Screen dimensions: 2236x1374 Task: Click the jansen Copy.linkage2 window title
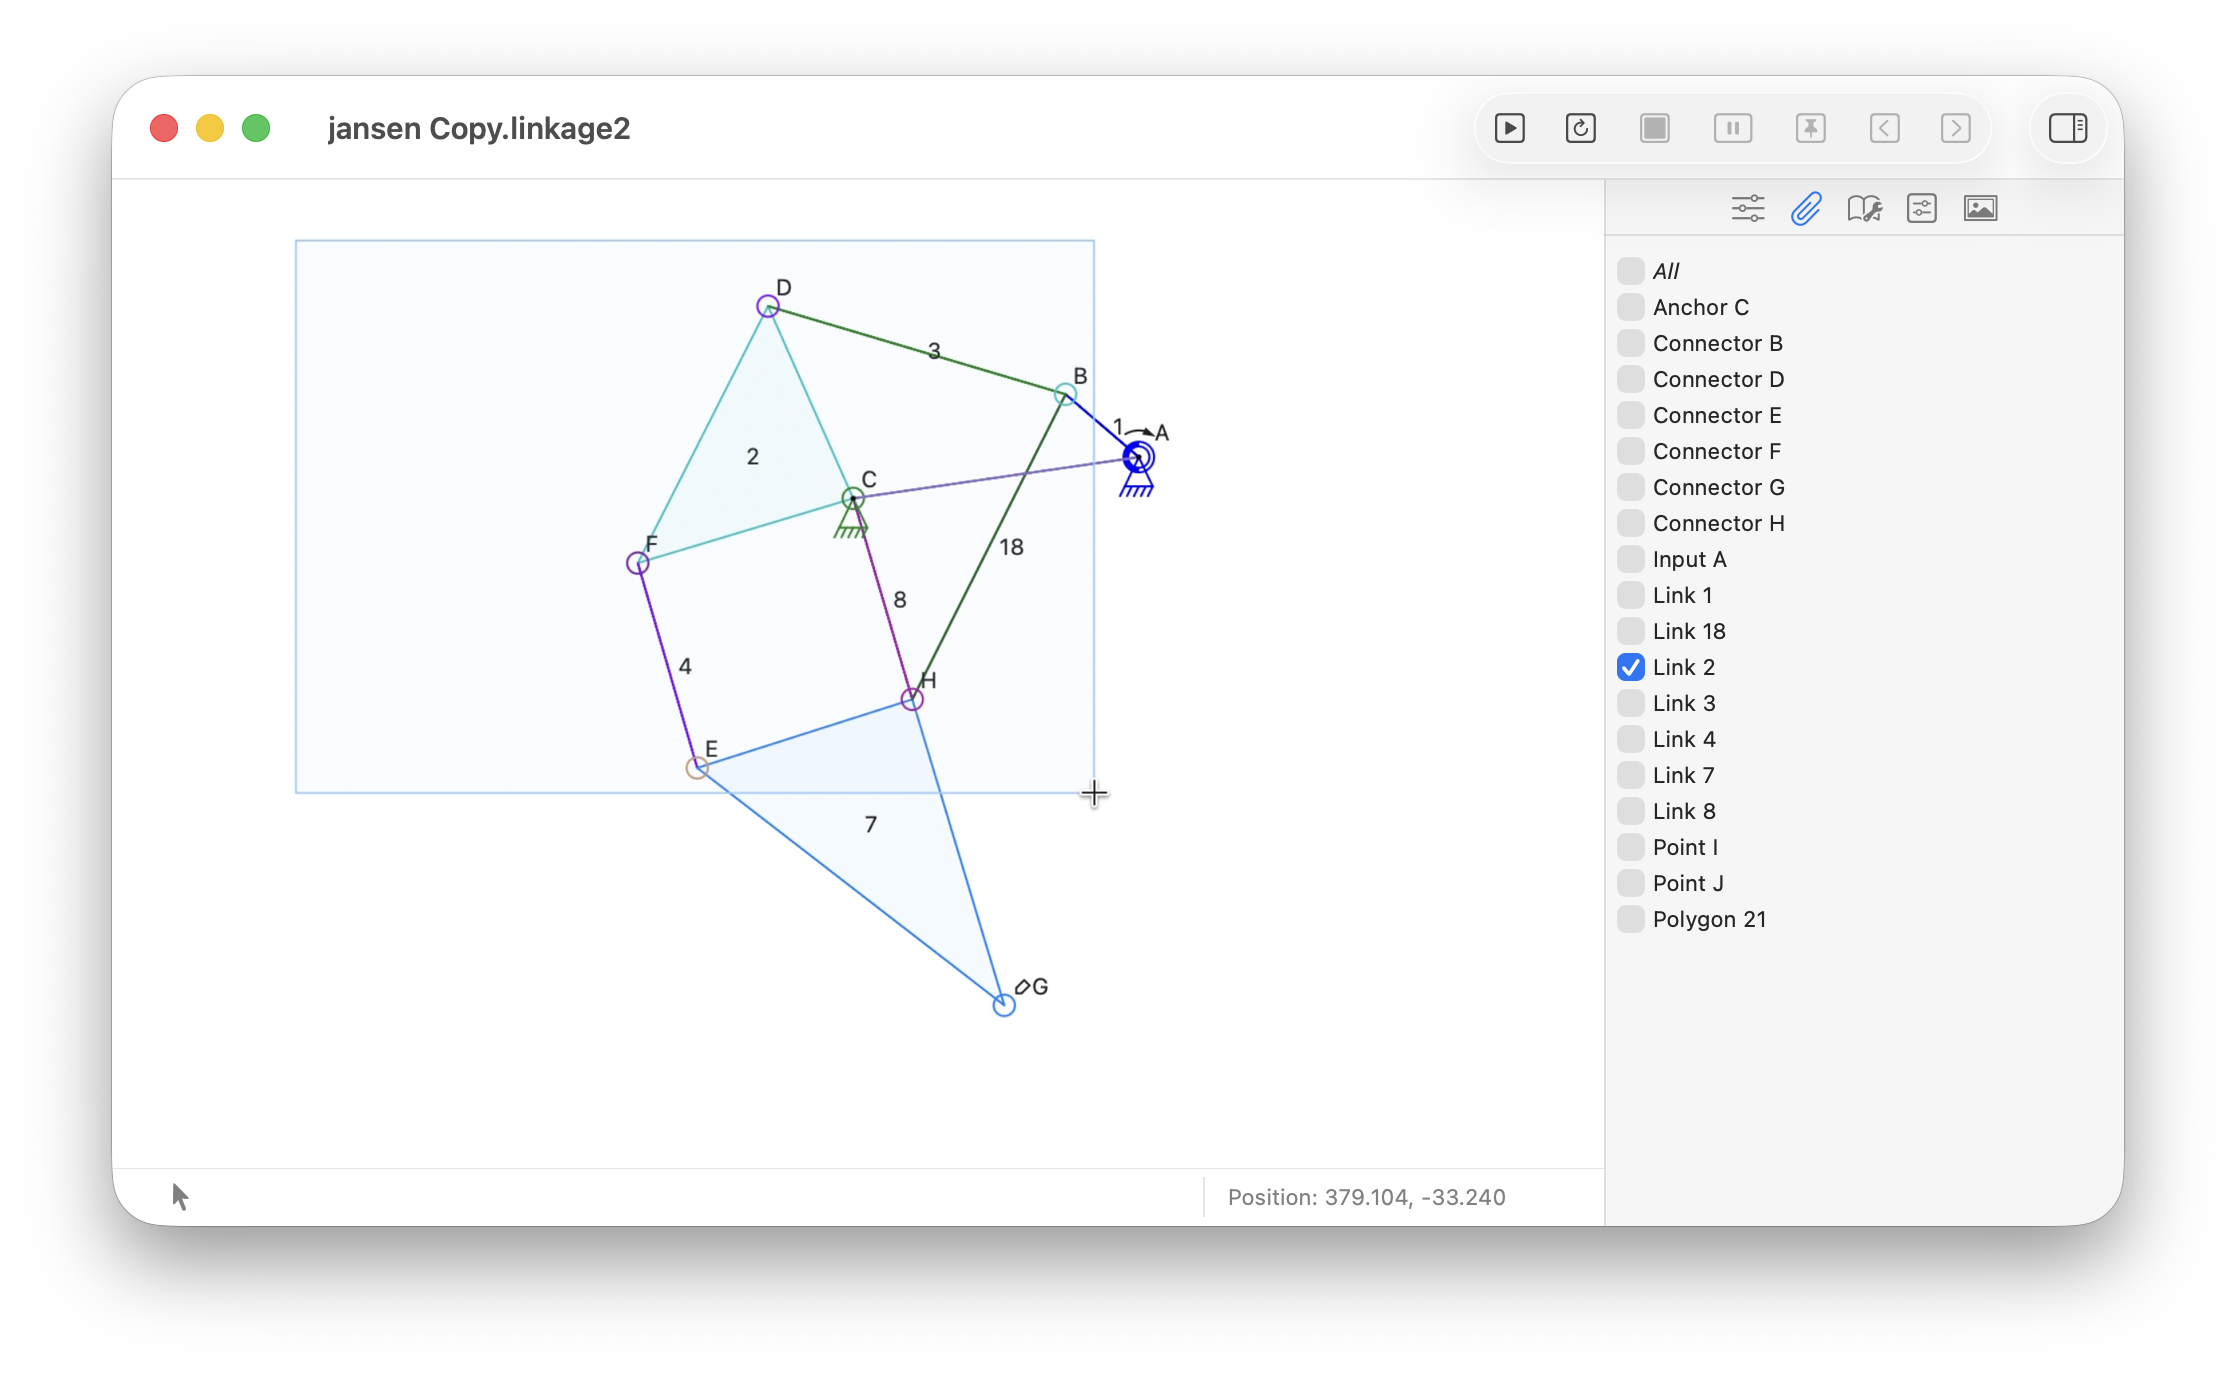[x=479, y=128]
